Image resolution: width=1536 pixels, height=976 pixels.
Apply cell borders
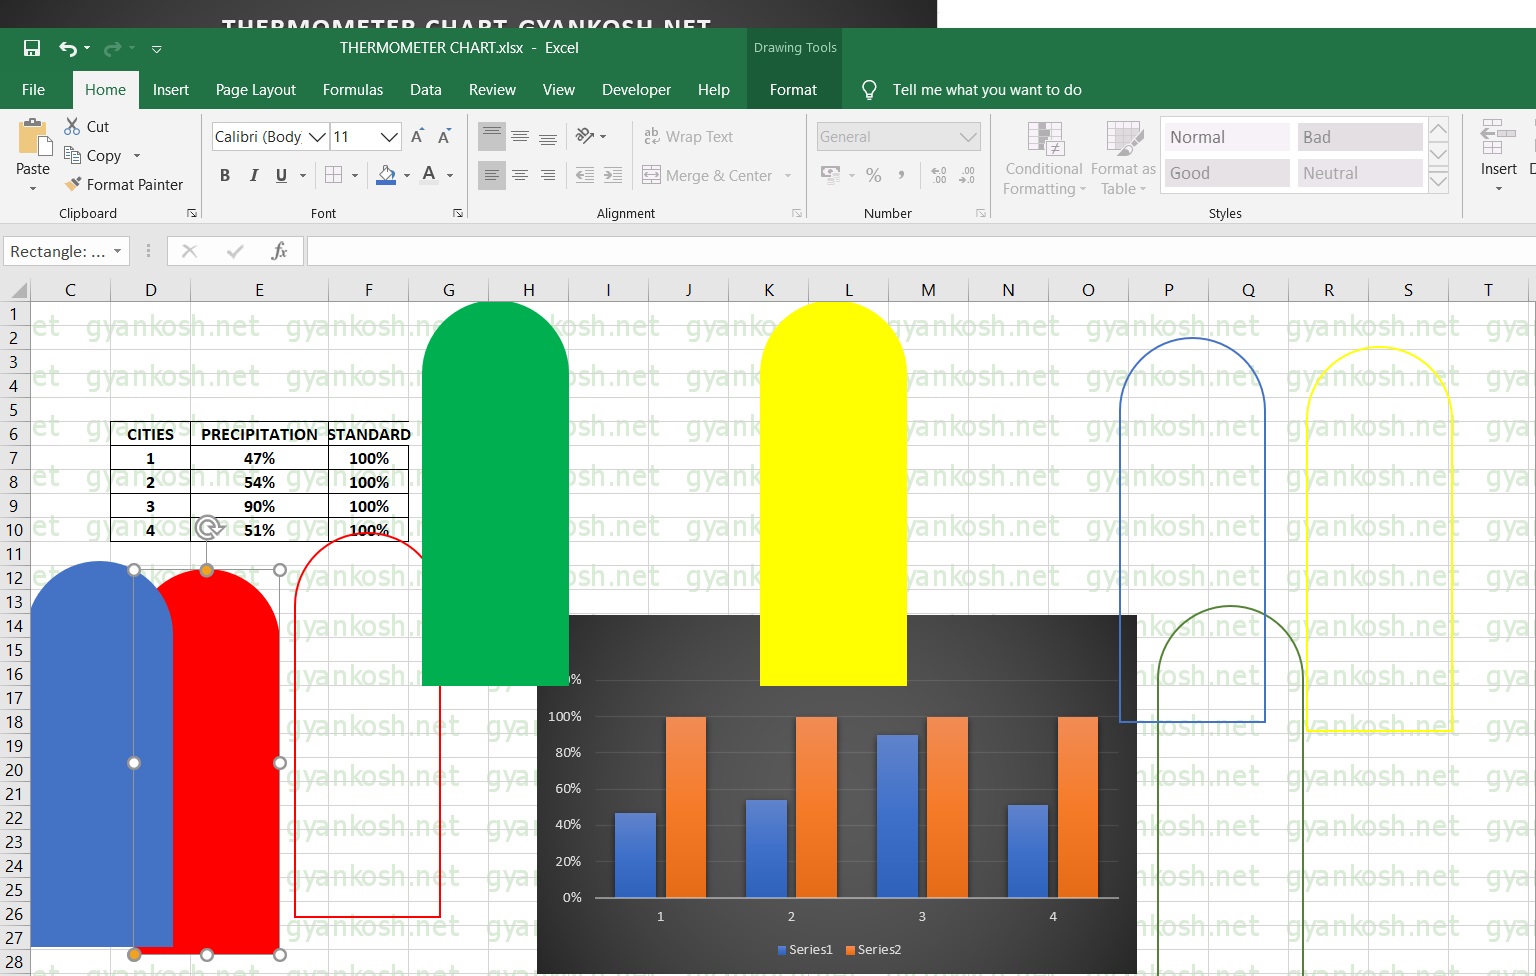tap(334, 175)
